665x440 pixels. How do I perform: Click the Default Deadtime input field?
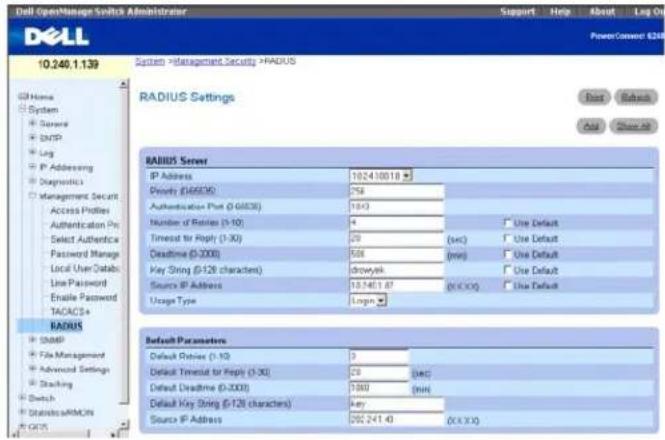[379, 388]
